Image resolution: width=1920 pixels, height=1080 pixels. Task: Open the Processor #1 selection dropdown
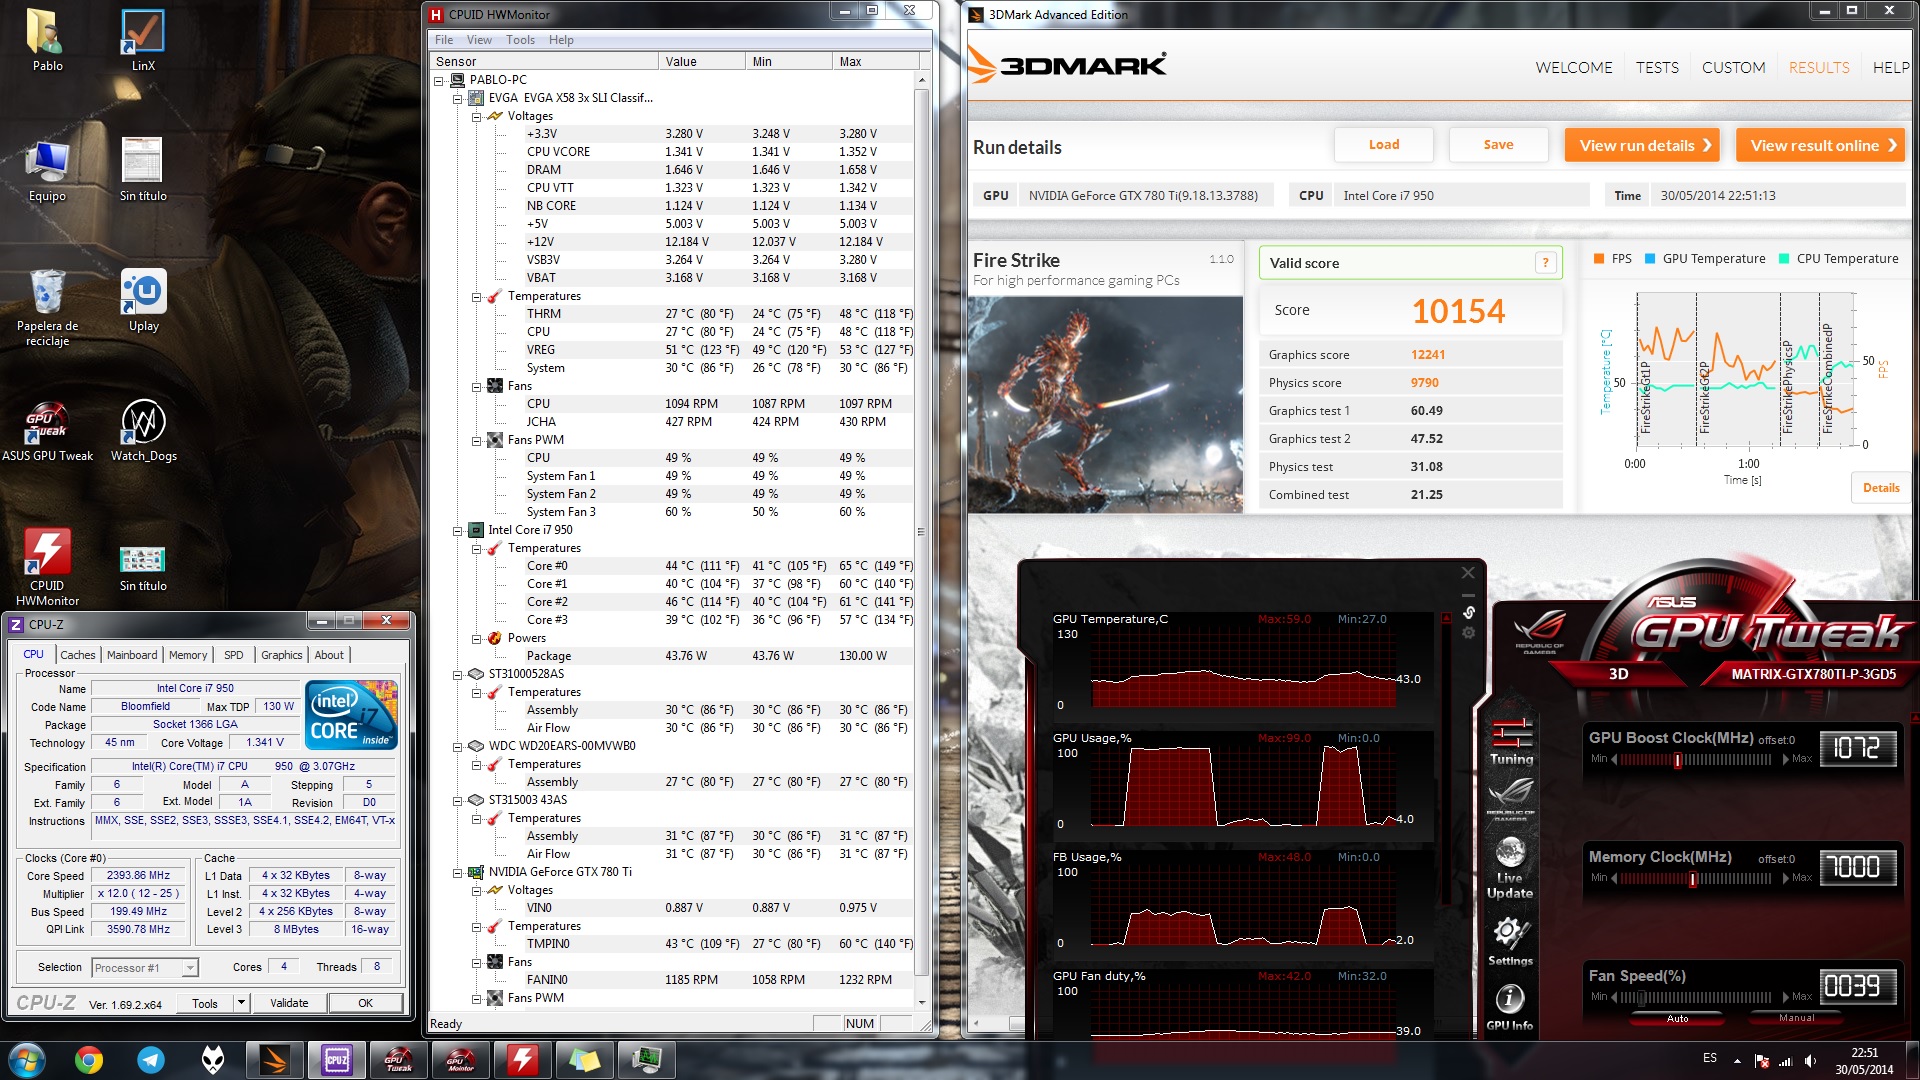(190, 968)
